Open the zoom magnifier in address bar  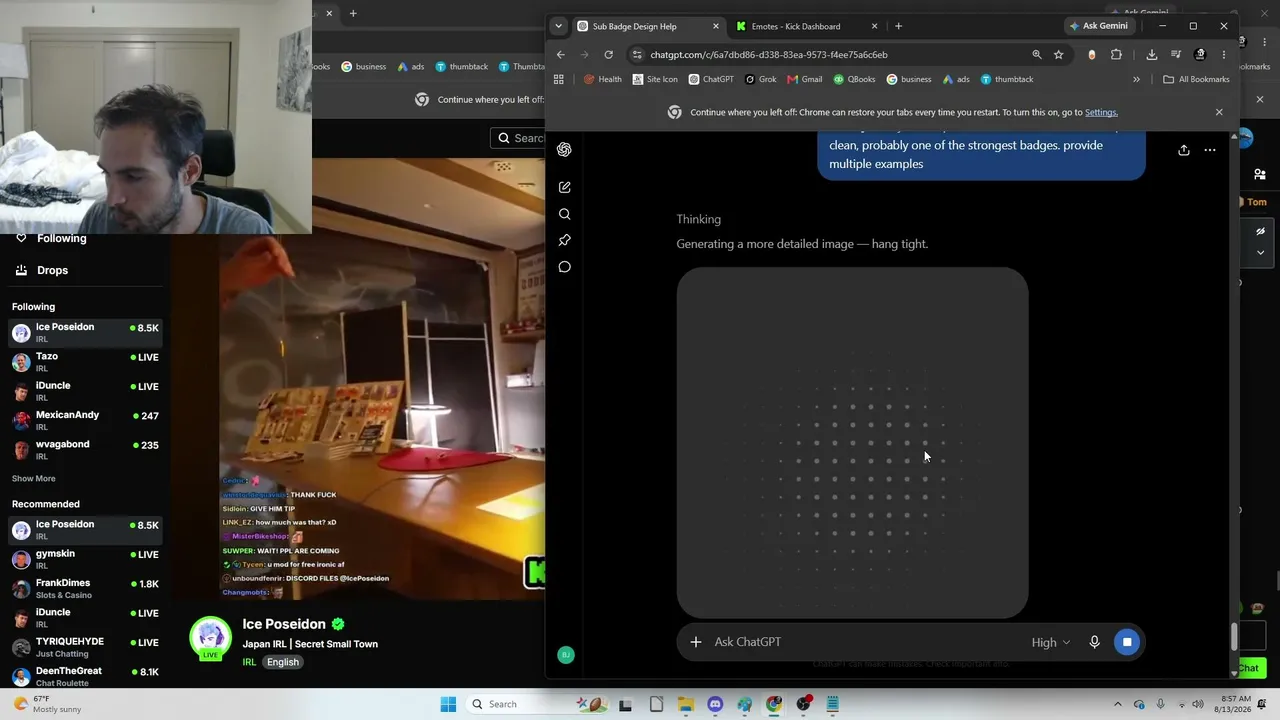1036,55
